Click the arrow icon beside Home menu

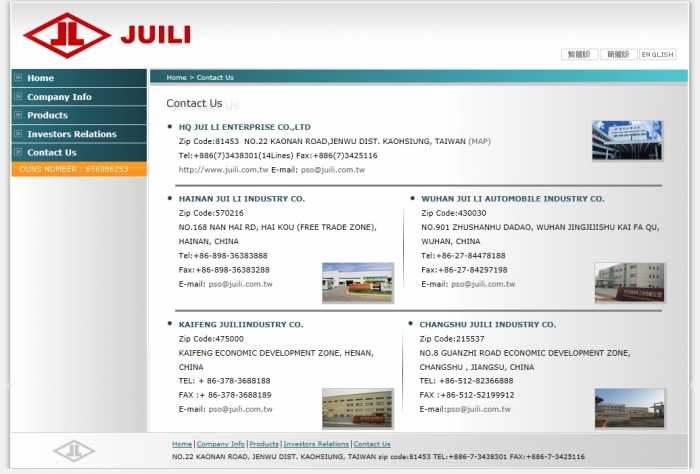(x=18, y=78)
